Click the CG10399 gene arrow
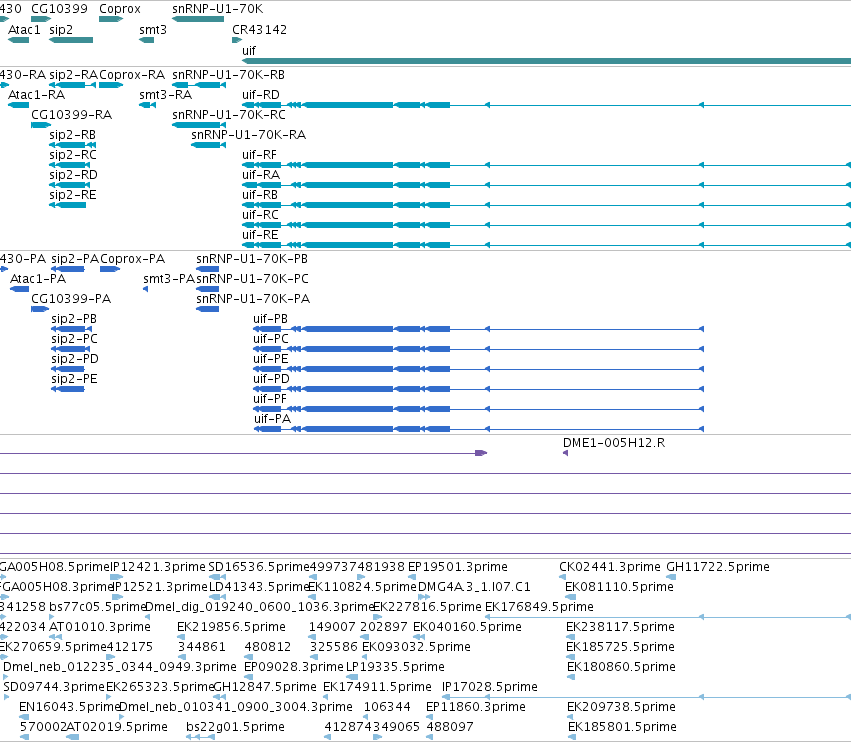Screen dimensions: 851x742 41,19
